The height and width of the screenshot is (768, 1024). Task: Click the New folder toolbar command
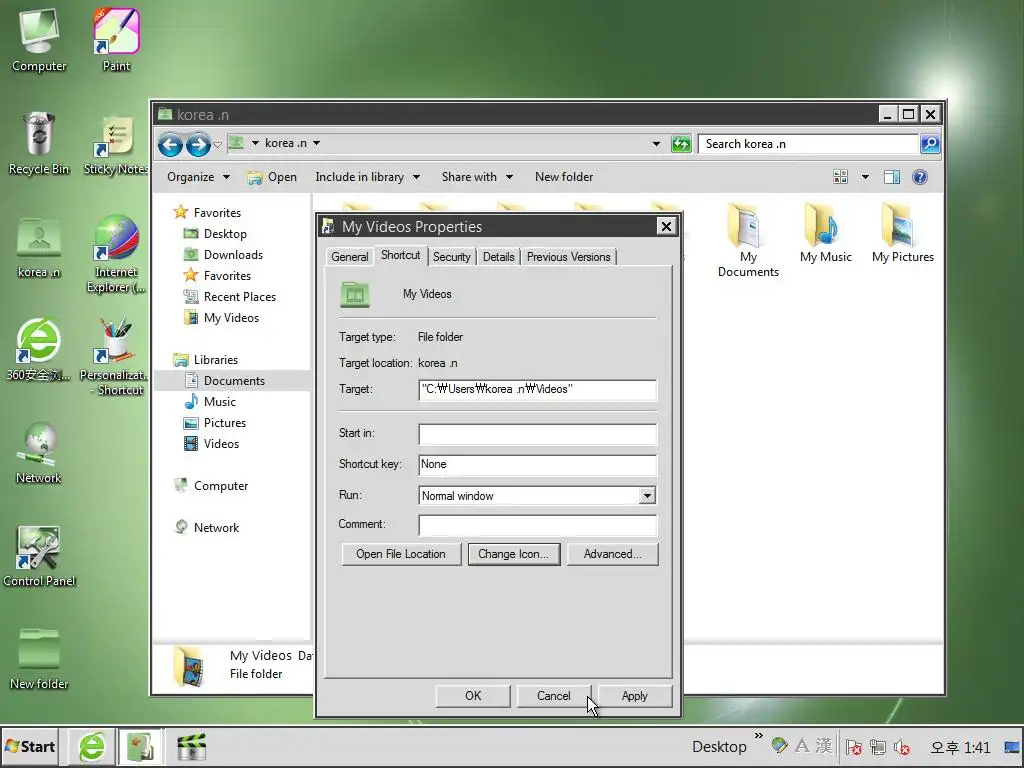(564, 177)
